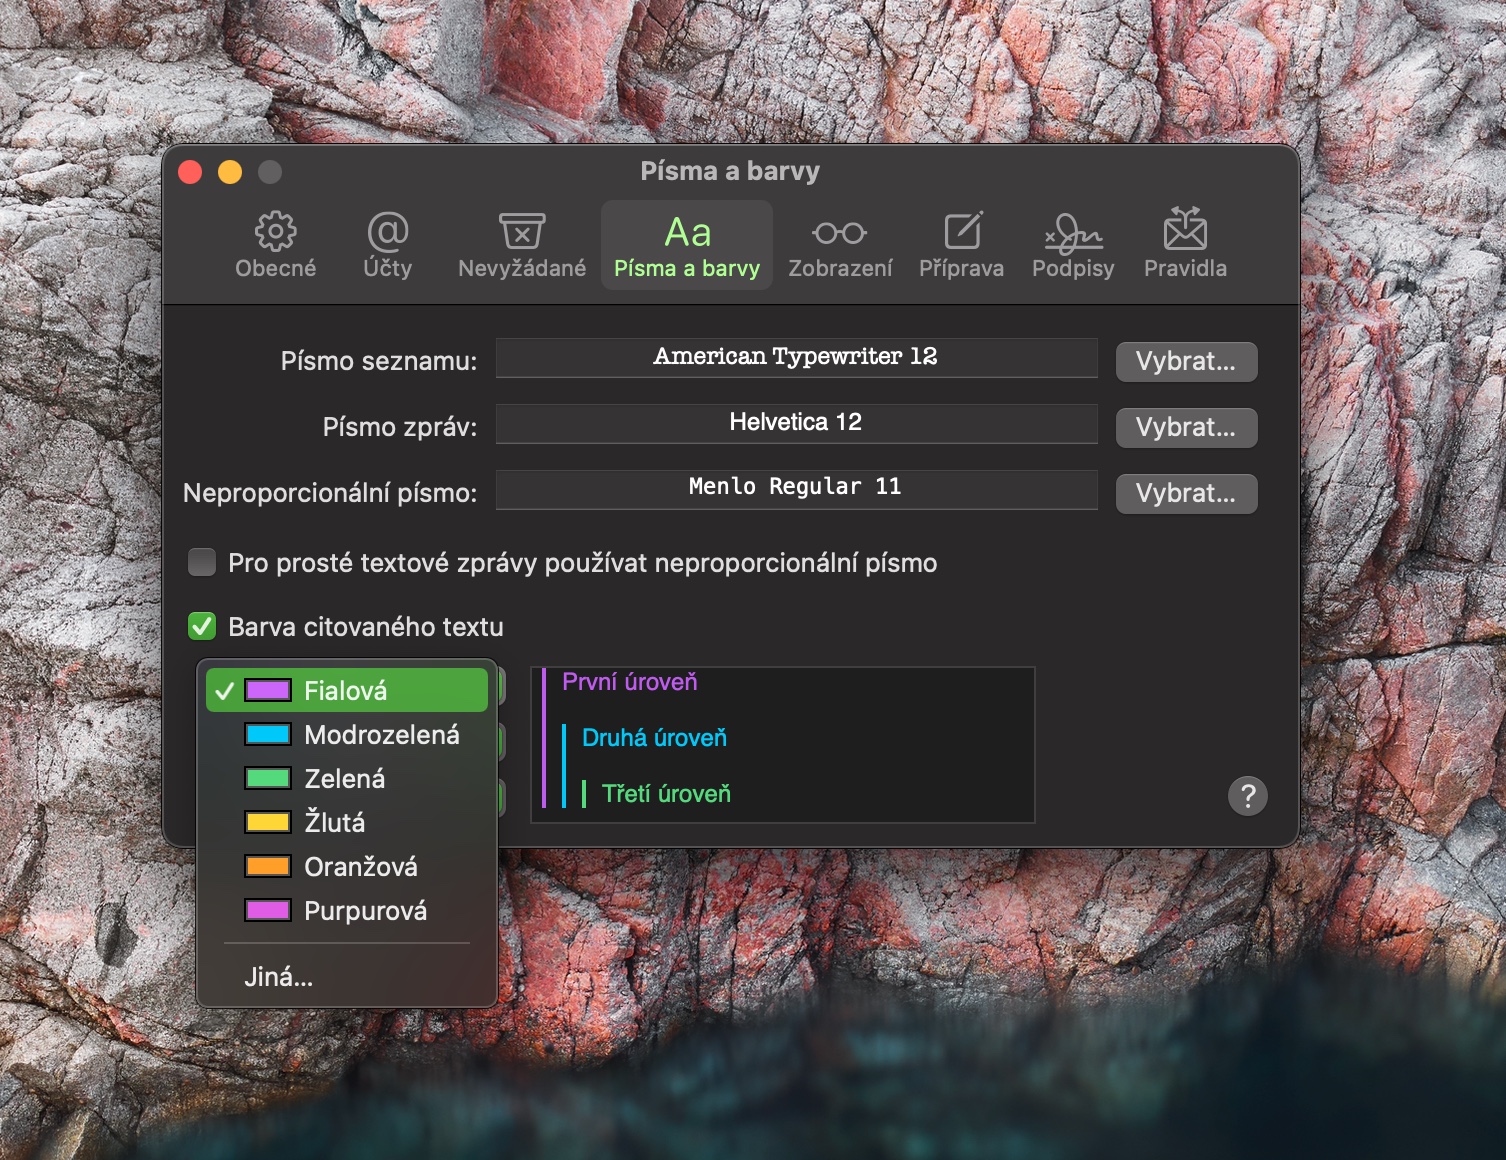Minimize the Písma a barvy window
1506x1160 pixels.
point(230,172)
